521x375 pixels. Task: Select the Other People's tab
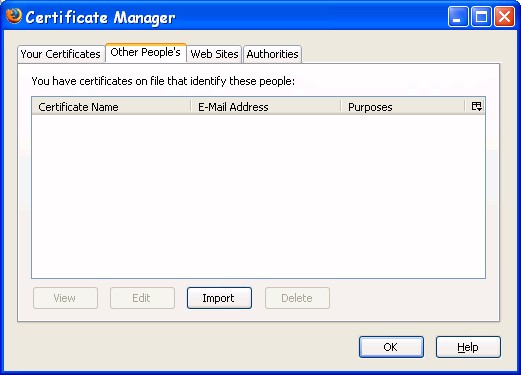tap(146, 53)
